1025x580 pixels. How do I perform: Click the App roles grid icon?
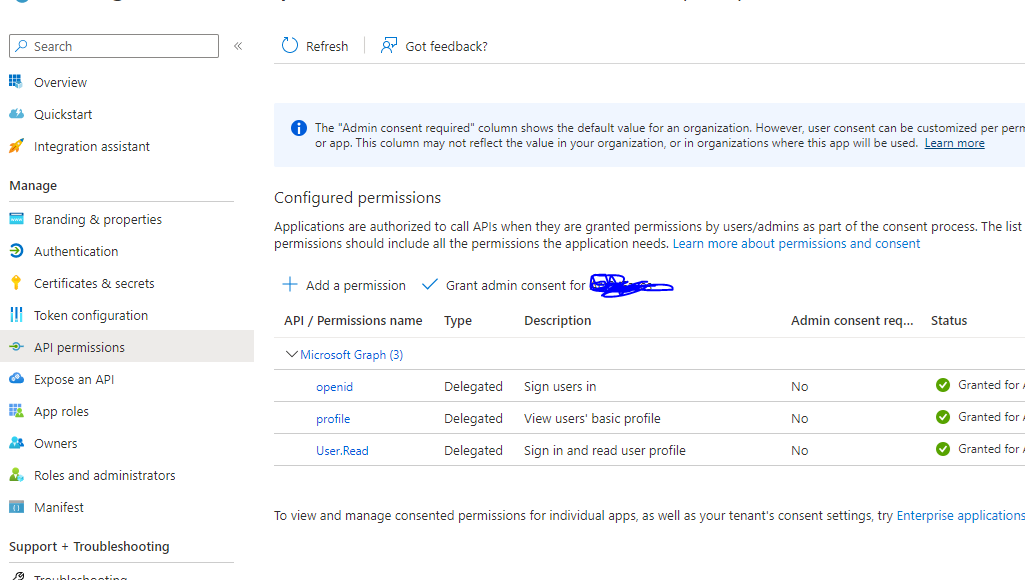(16, 411)
